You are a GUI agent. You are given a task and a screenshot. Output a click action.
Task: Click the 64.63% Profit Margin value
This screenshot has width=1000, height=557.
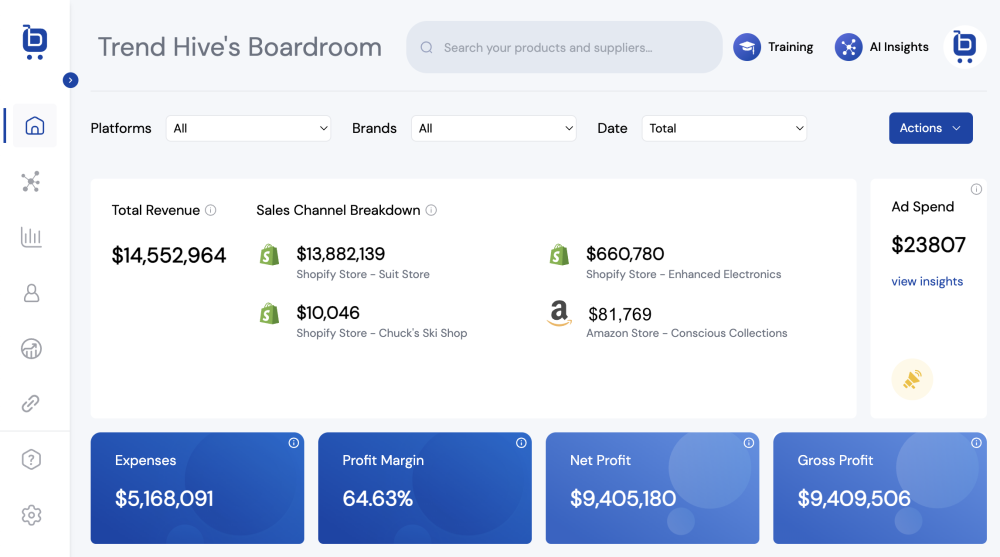tap(378, 498)
